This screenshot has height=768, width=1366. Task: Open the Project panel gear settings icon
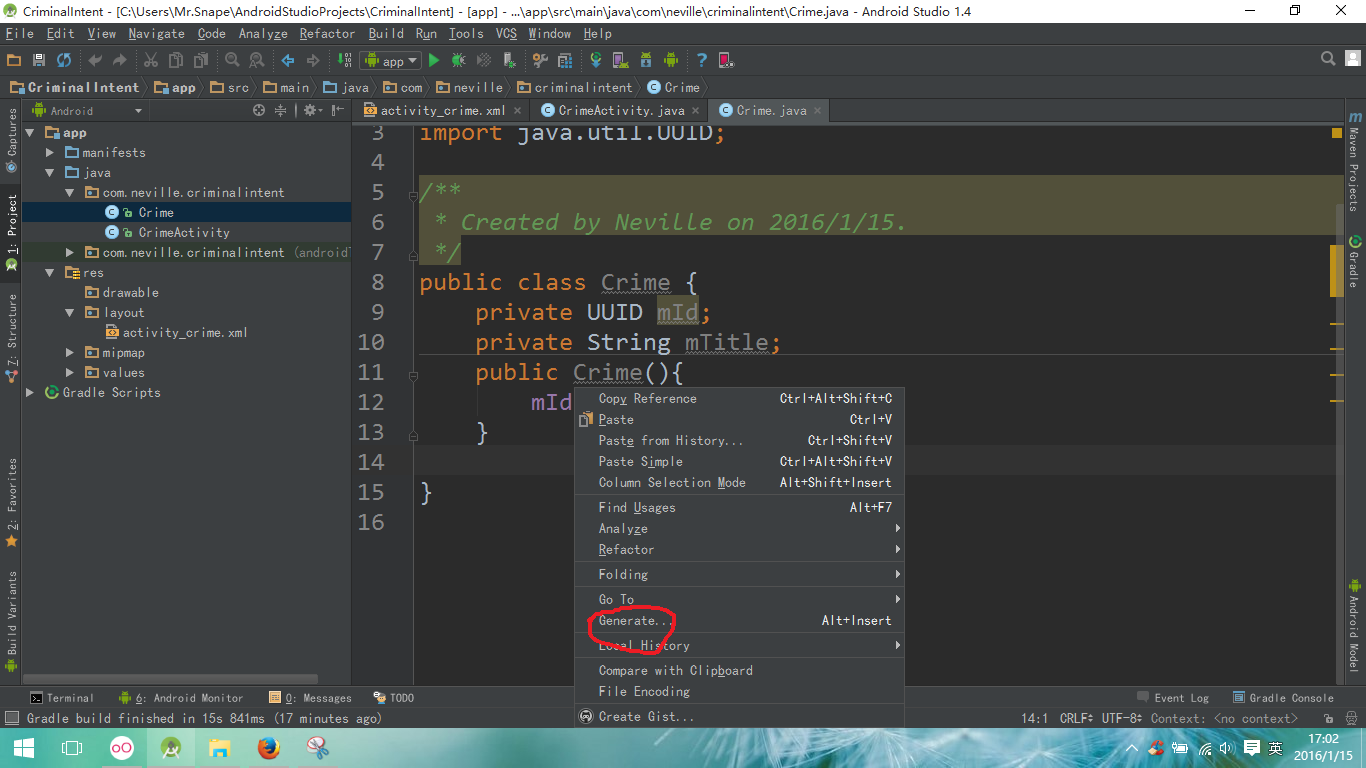coord(311,111)
